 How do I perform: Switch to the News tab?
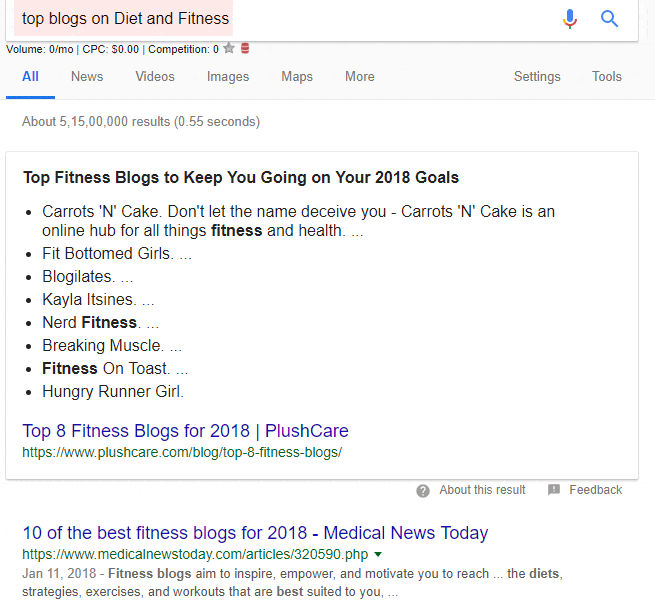click(87, 77)
